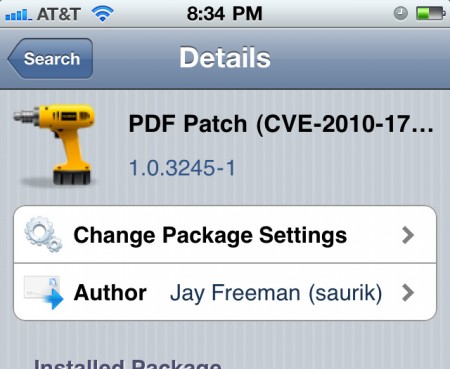Expand the Change Package Settings chevron
450x369 pixels.
click(408, 235)
